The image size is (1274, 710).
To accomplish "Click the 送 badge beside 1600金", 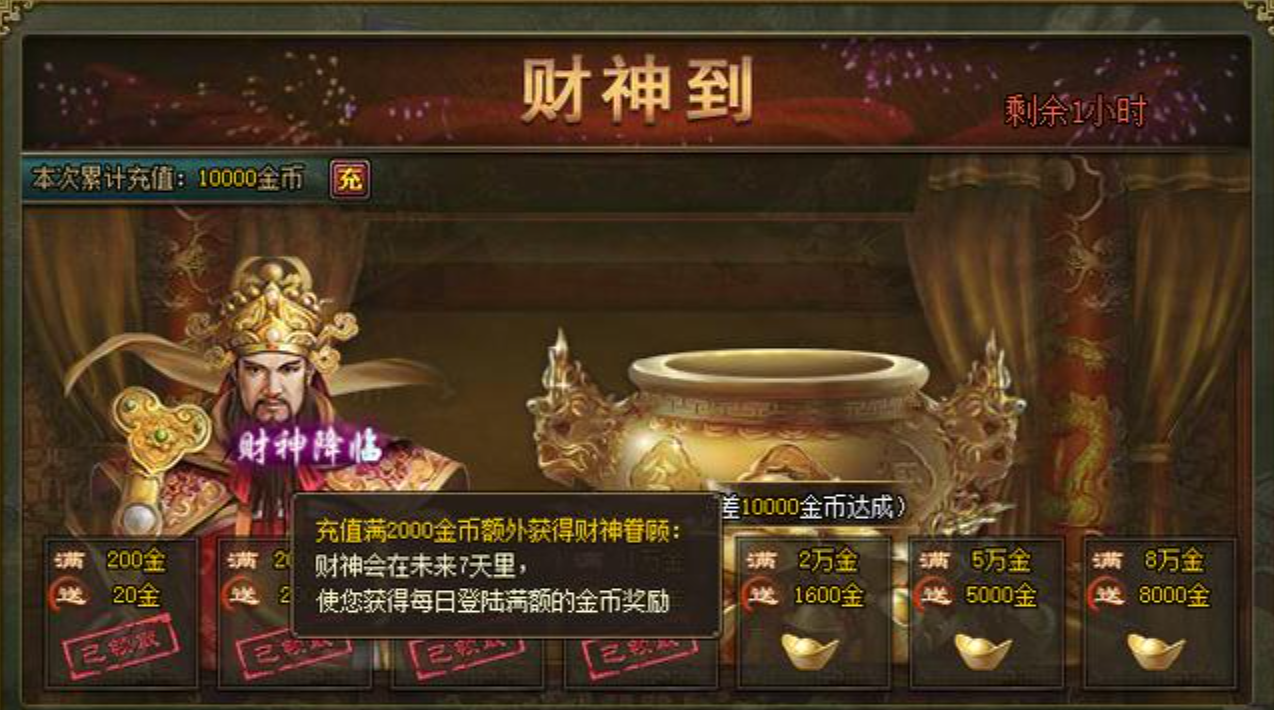I will (x=763, y=596).
